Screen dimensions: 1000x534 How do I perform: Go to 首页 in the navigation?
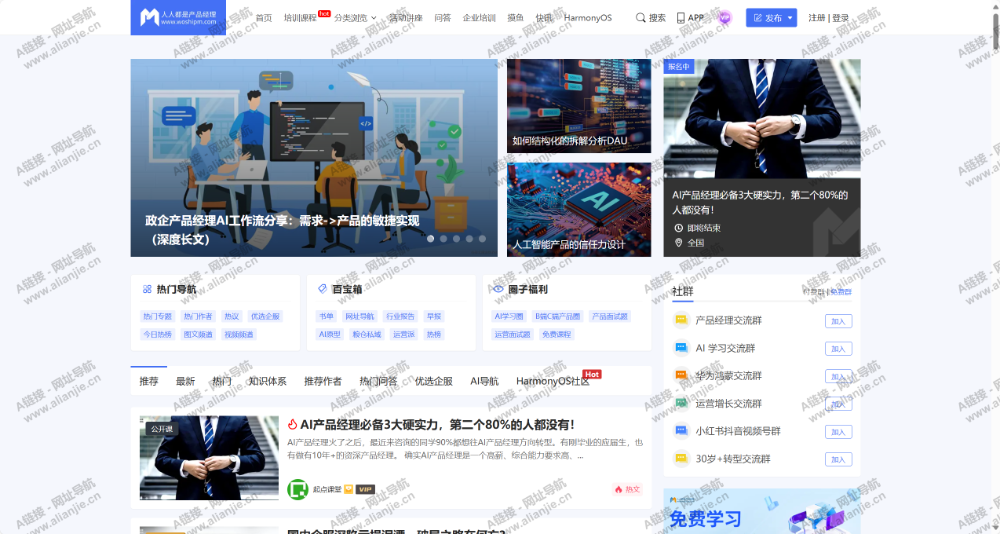tap(264, 18)
